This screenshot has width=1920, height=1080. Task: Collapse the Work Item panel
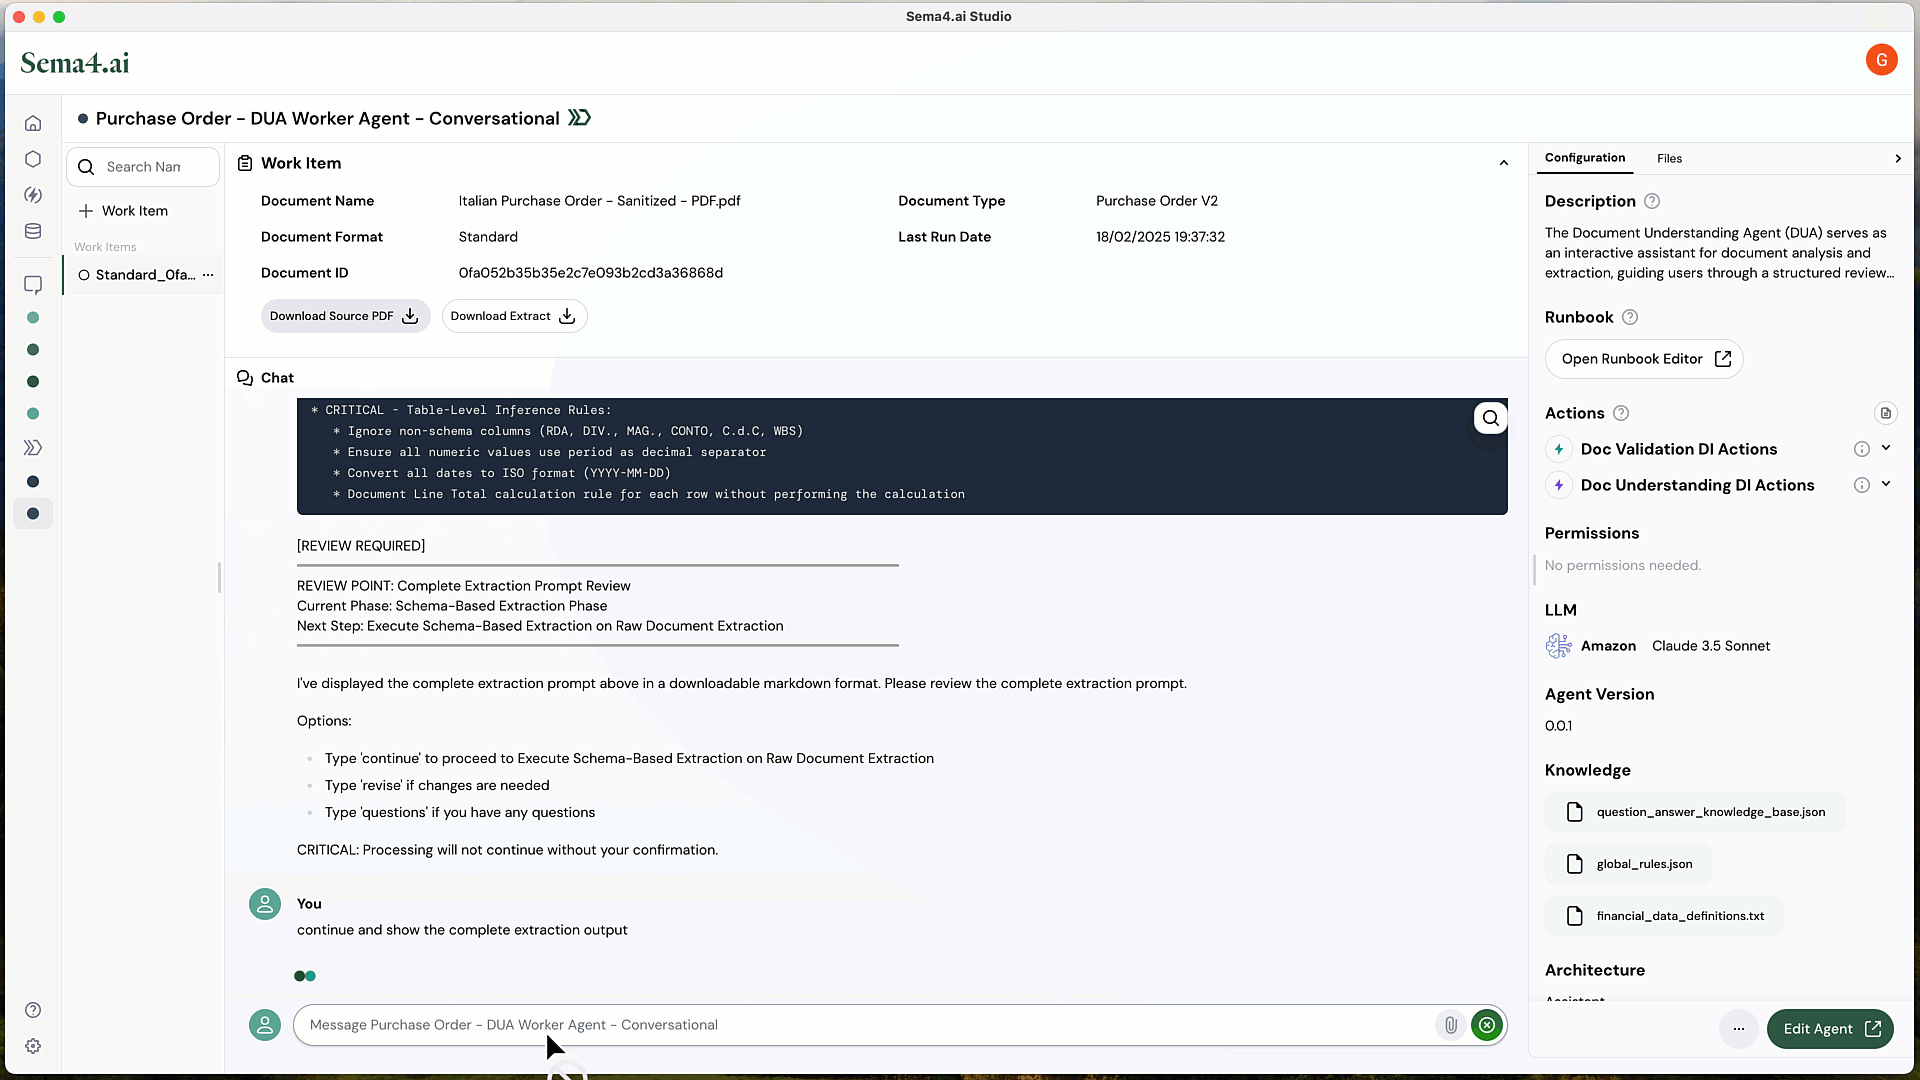[x=1504, y=163]
